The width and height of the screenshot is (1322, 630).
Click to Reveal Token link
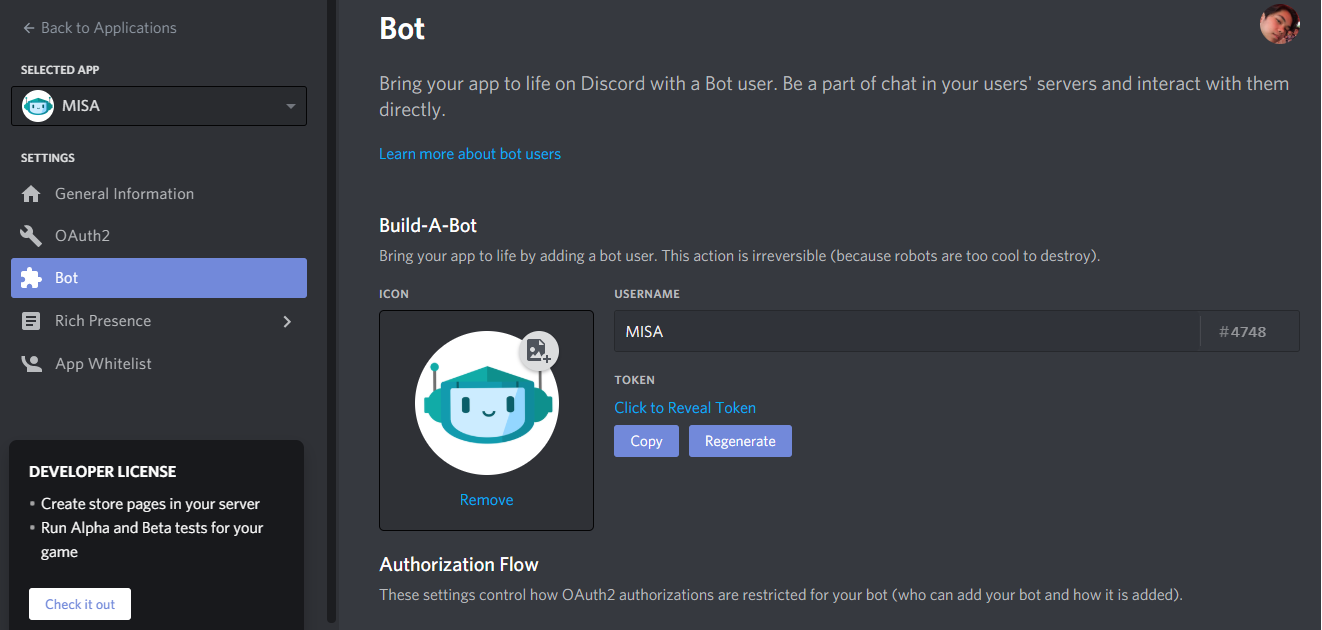(x=685, y=408)
